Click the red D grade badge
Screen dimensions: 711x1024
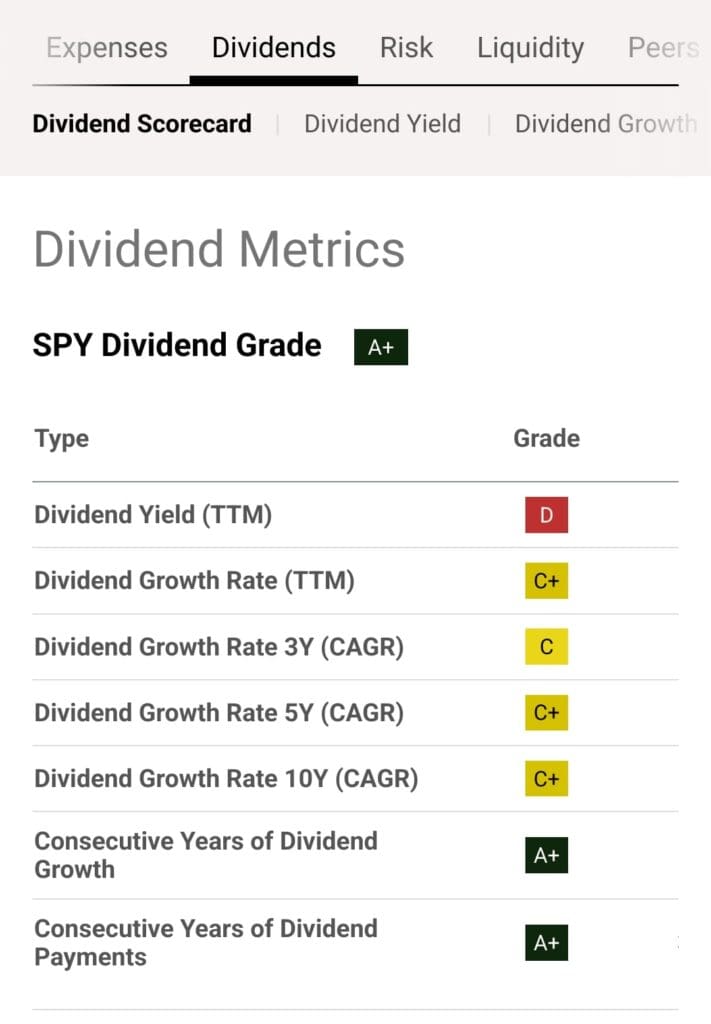coord(546,516)
